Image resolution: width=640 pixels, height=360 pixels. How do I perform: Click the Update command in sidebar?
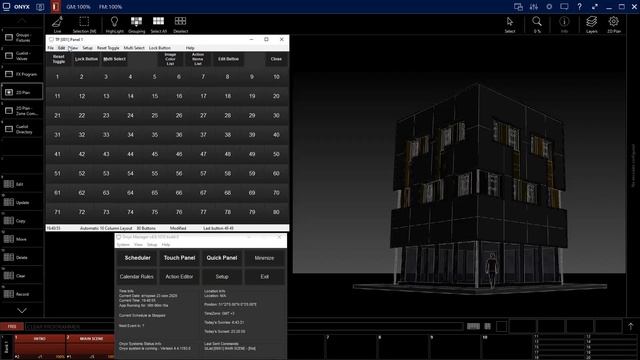point(22,202)
